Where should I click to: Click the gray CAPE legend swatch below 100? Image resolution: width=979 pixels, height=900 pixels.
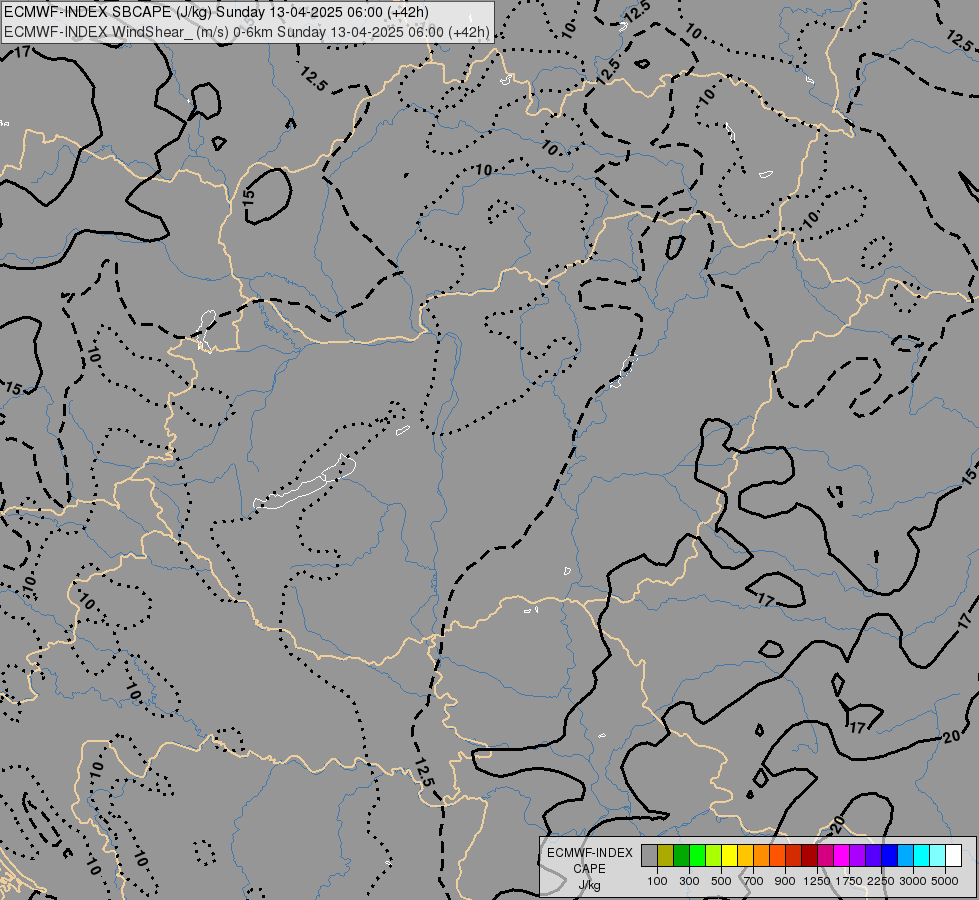pyautogui.click(x=649, y=856)
